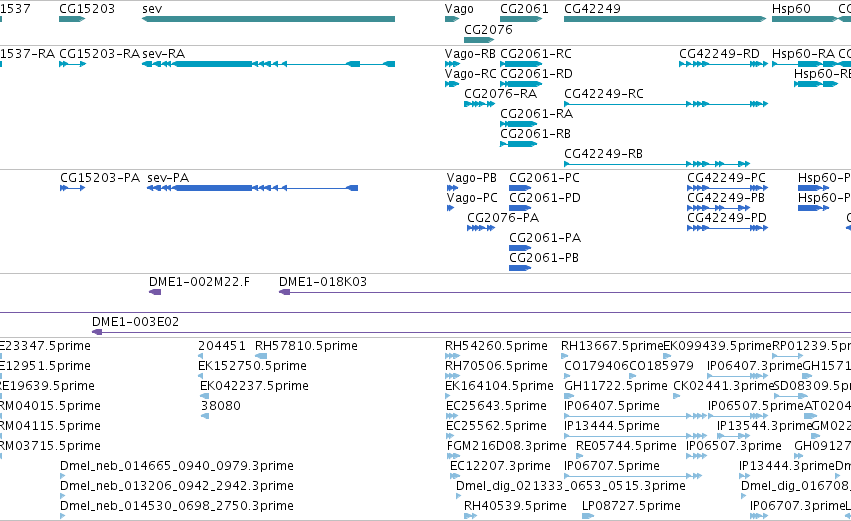Viewport: 851px width, 521px height.
Task: Select the CG2061-PC protein label
Action: [x=544, y=178]
